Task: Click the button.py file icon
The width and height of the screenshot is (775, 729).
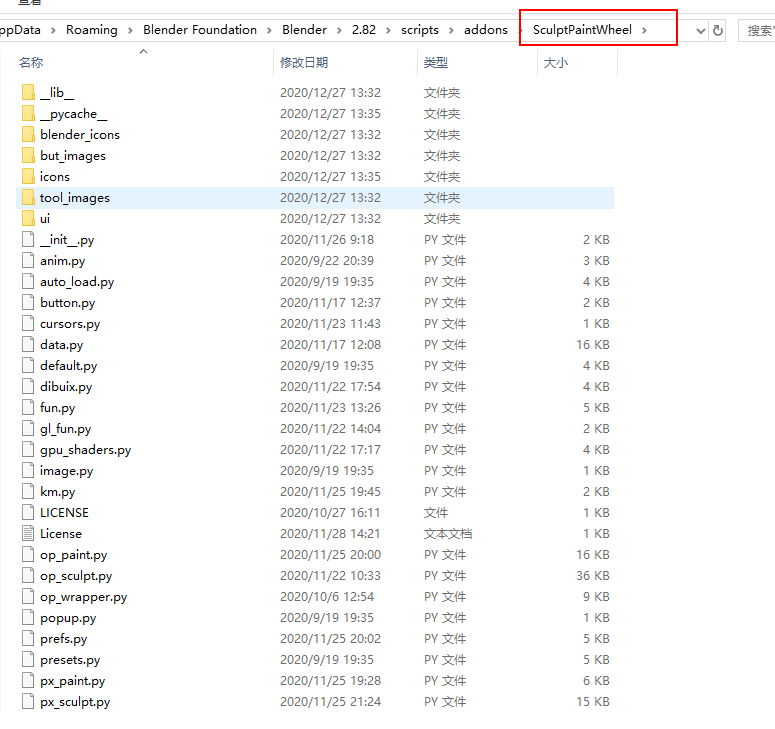Action: pyautogui.click(x=28, y=302)
